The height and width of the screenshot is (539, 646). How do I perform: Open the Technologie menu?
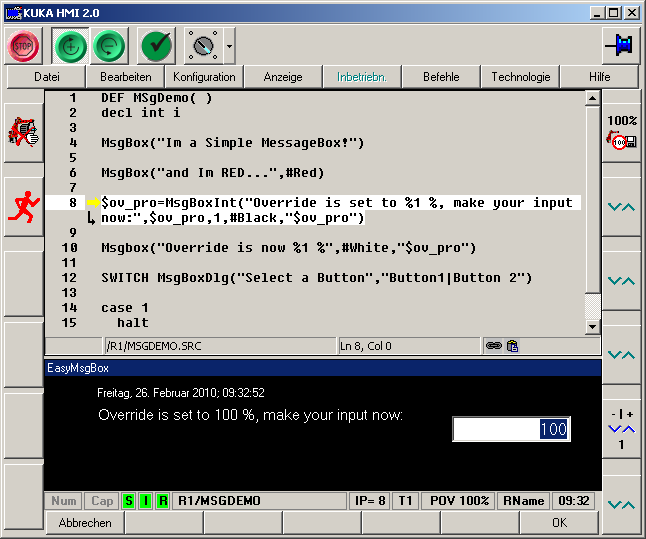[x=520, y=77]
